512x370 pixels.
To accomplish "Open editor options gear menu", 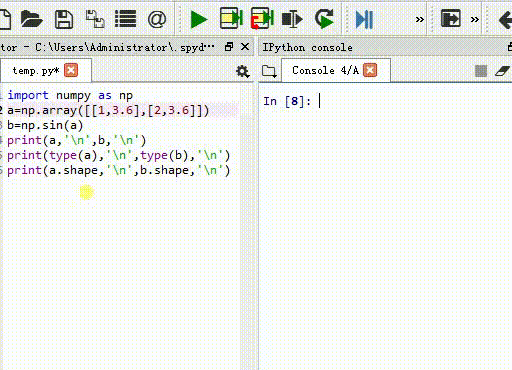I will 243,71.
